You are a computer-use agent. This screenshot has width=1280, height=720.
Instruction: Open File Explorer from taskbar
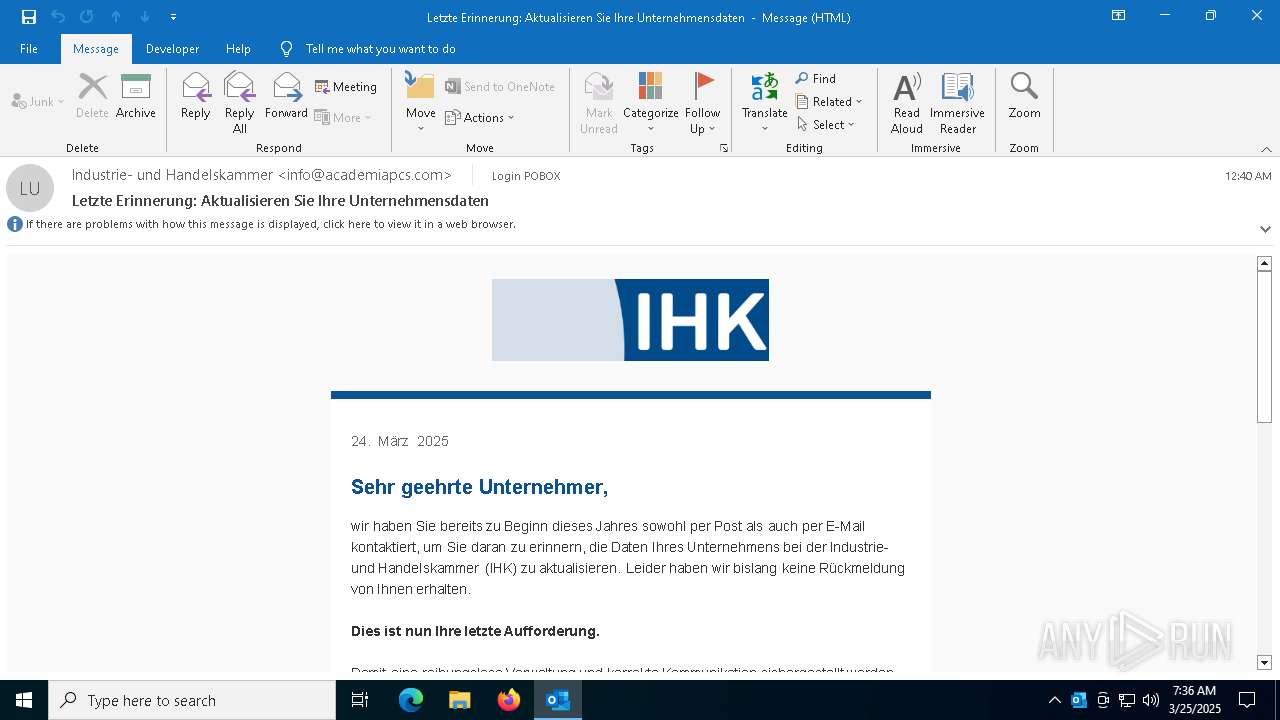(459, 700)
